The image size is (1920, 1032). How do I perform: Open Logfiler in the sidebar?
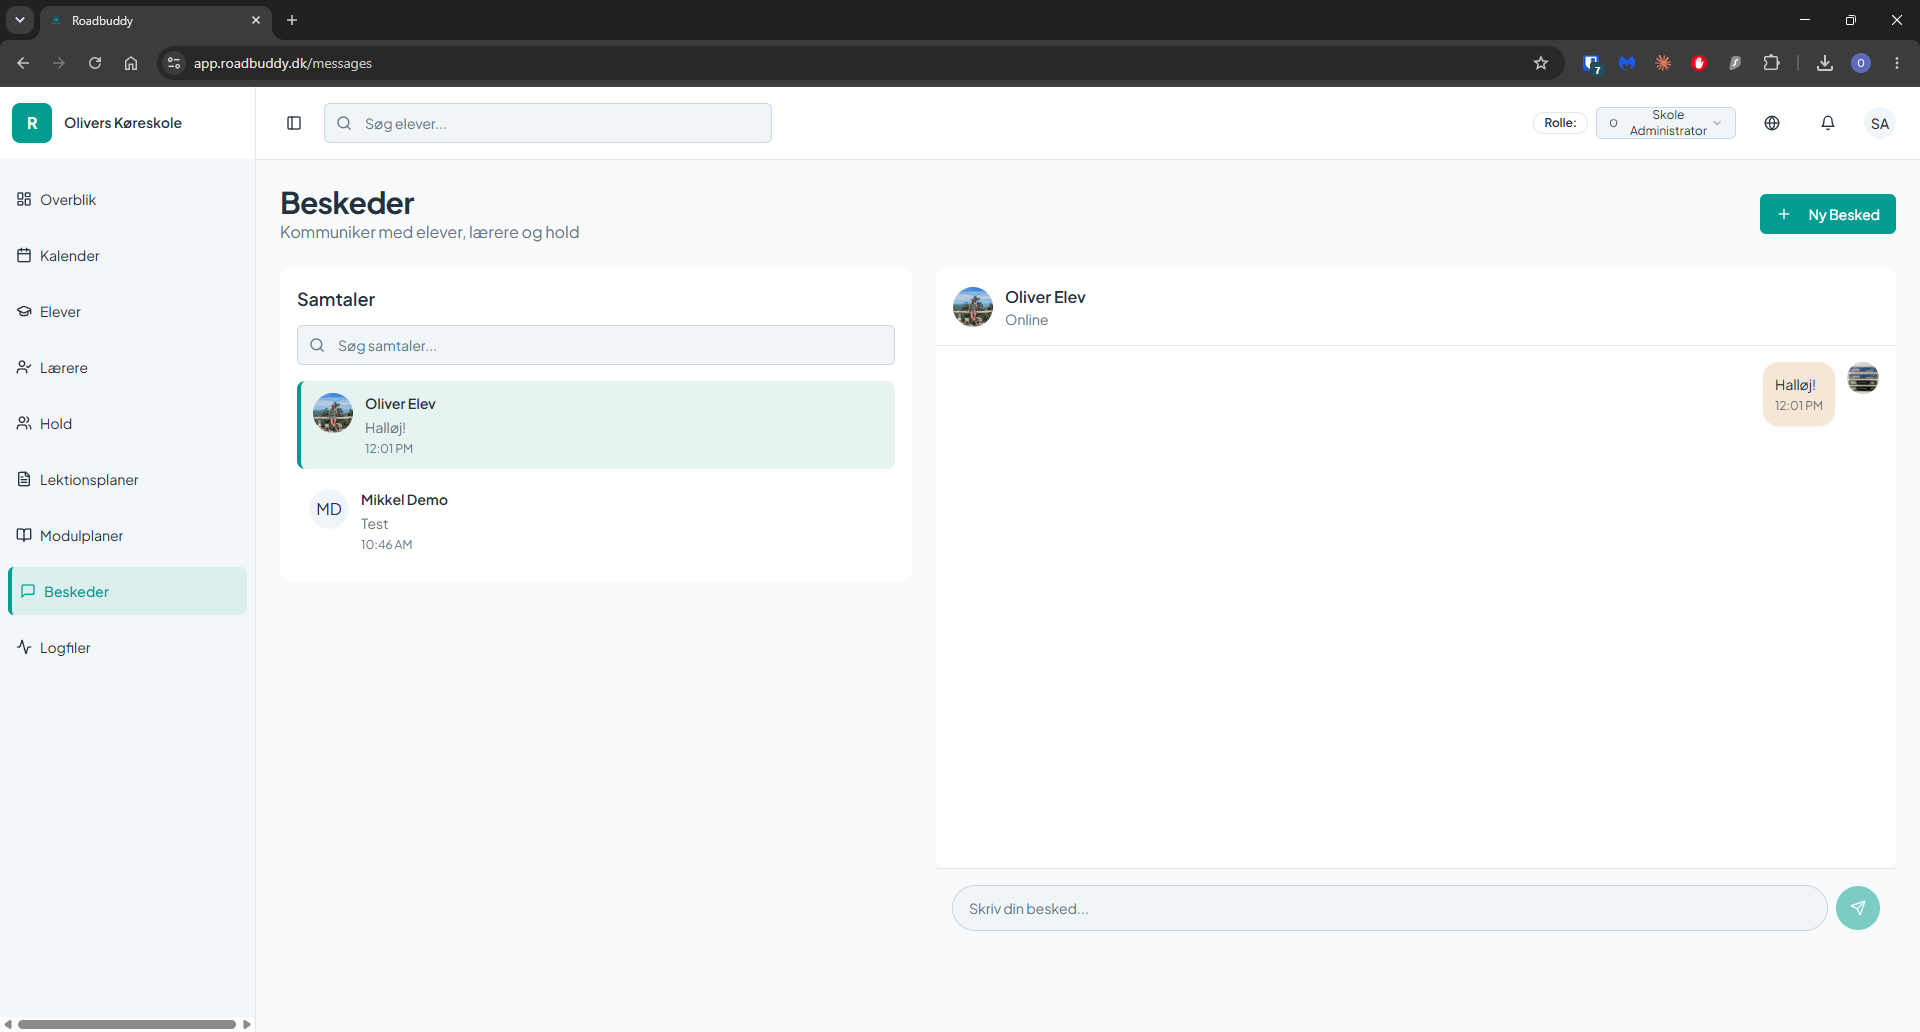tap(127, 647)
